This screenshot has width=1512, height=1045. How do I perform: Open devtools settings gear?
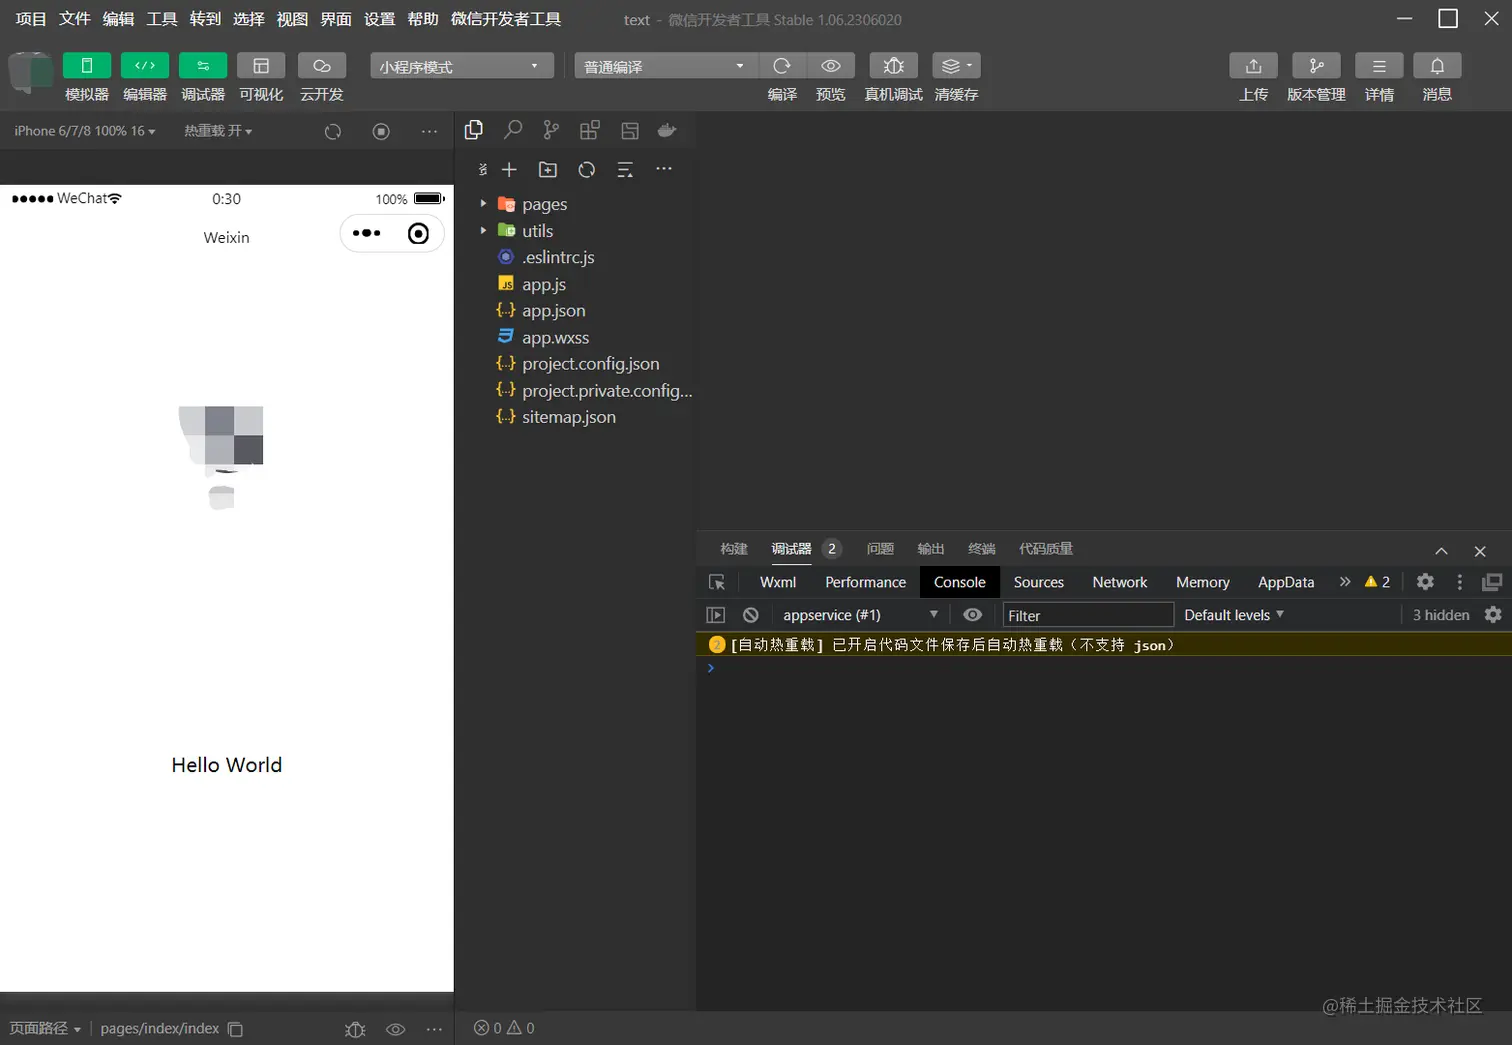[x=1425, y=582]
